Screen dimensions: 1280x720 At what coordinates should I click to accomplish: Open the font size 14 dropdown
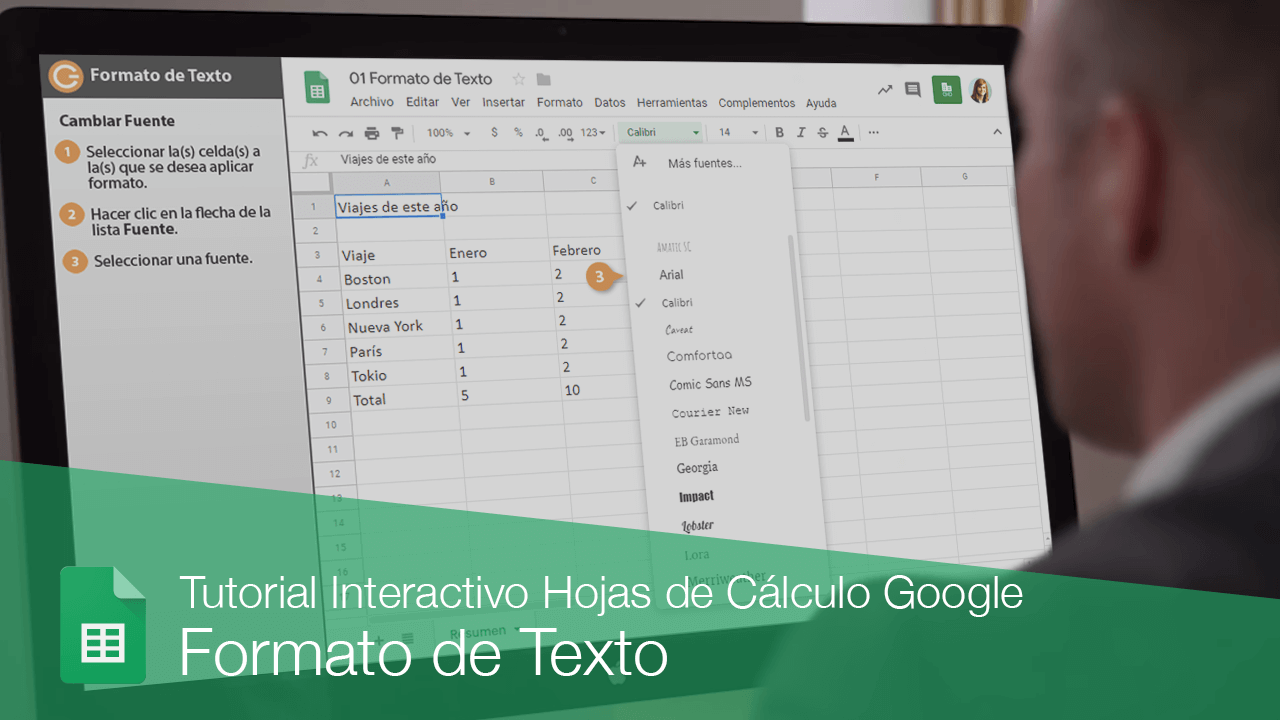coord(738,132)
